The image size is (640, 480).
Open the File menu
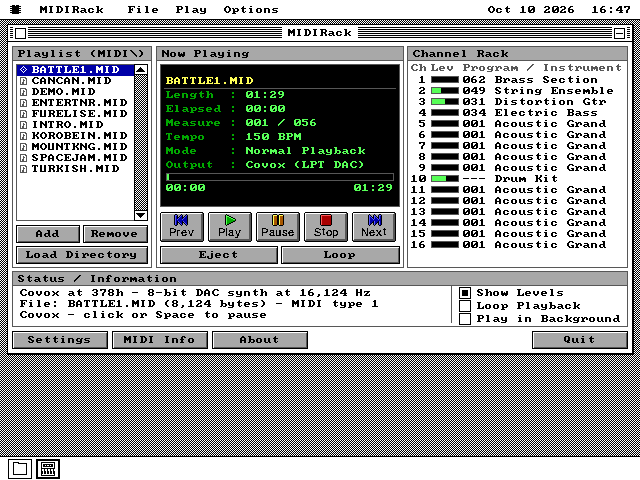pyautogui.click(x=143, y=9)
